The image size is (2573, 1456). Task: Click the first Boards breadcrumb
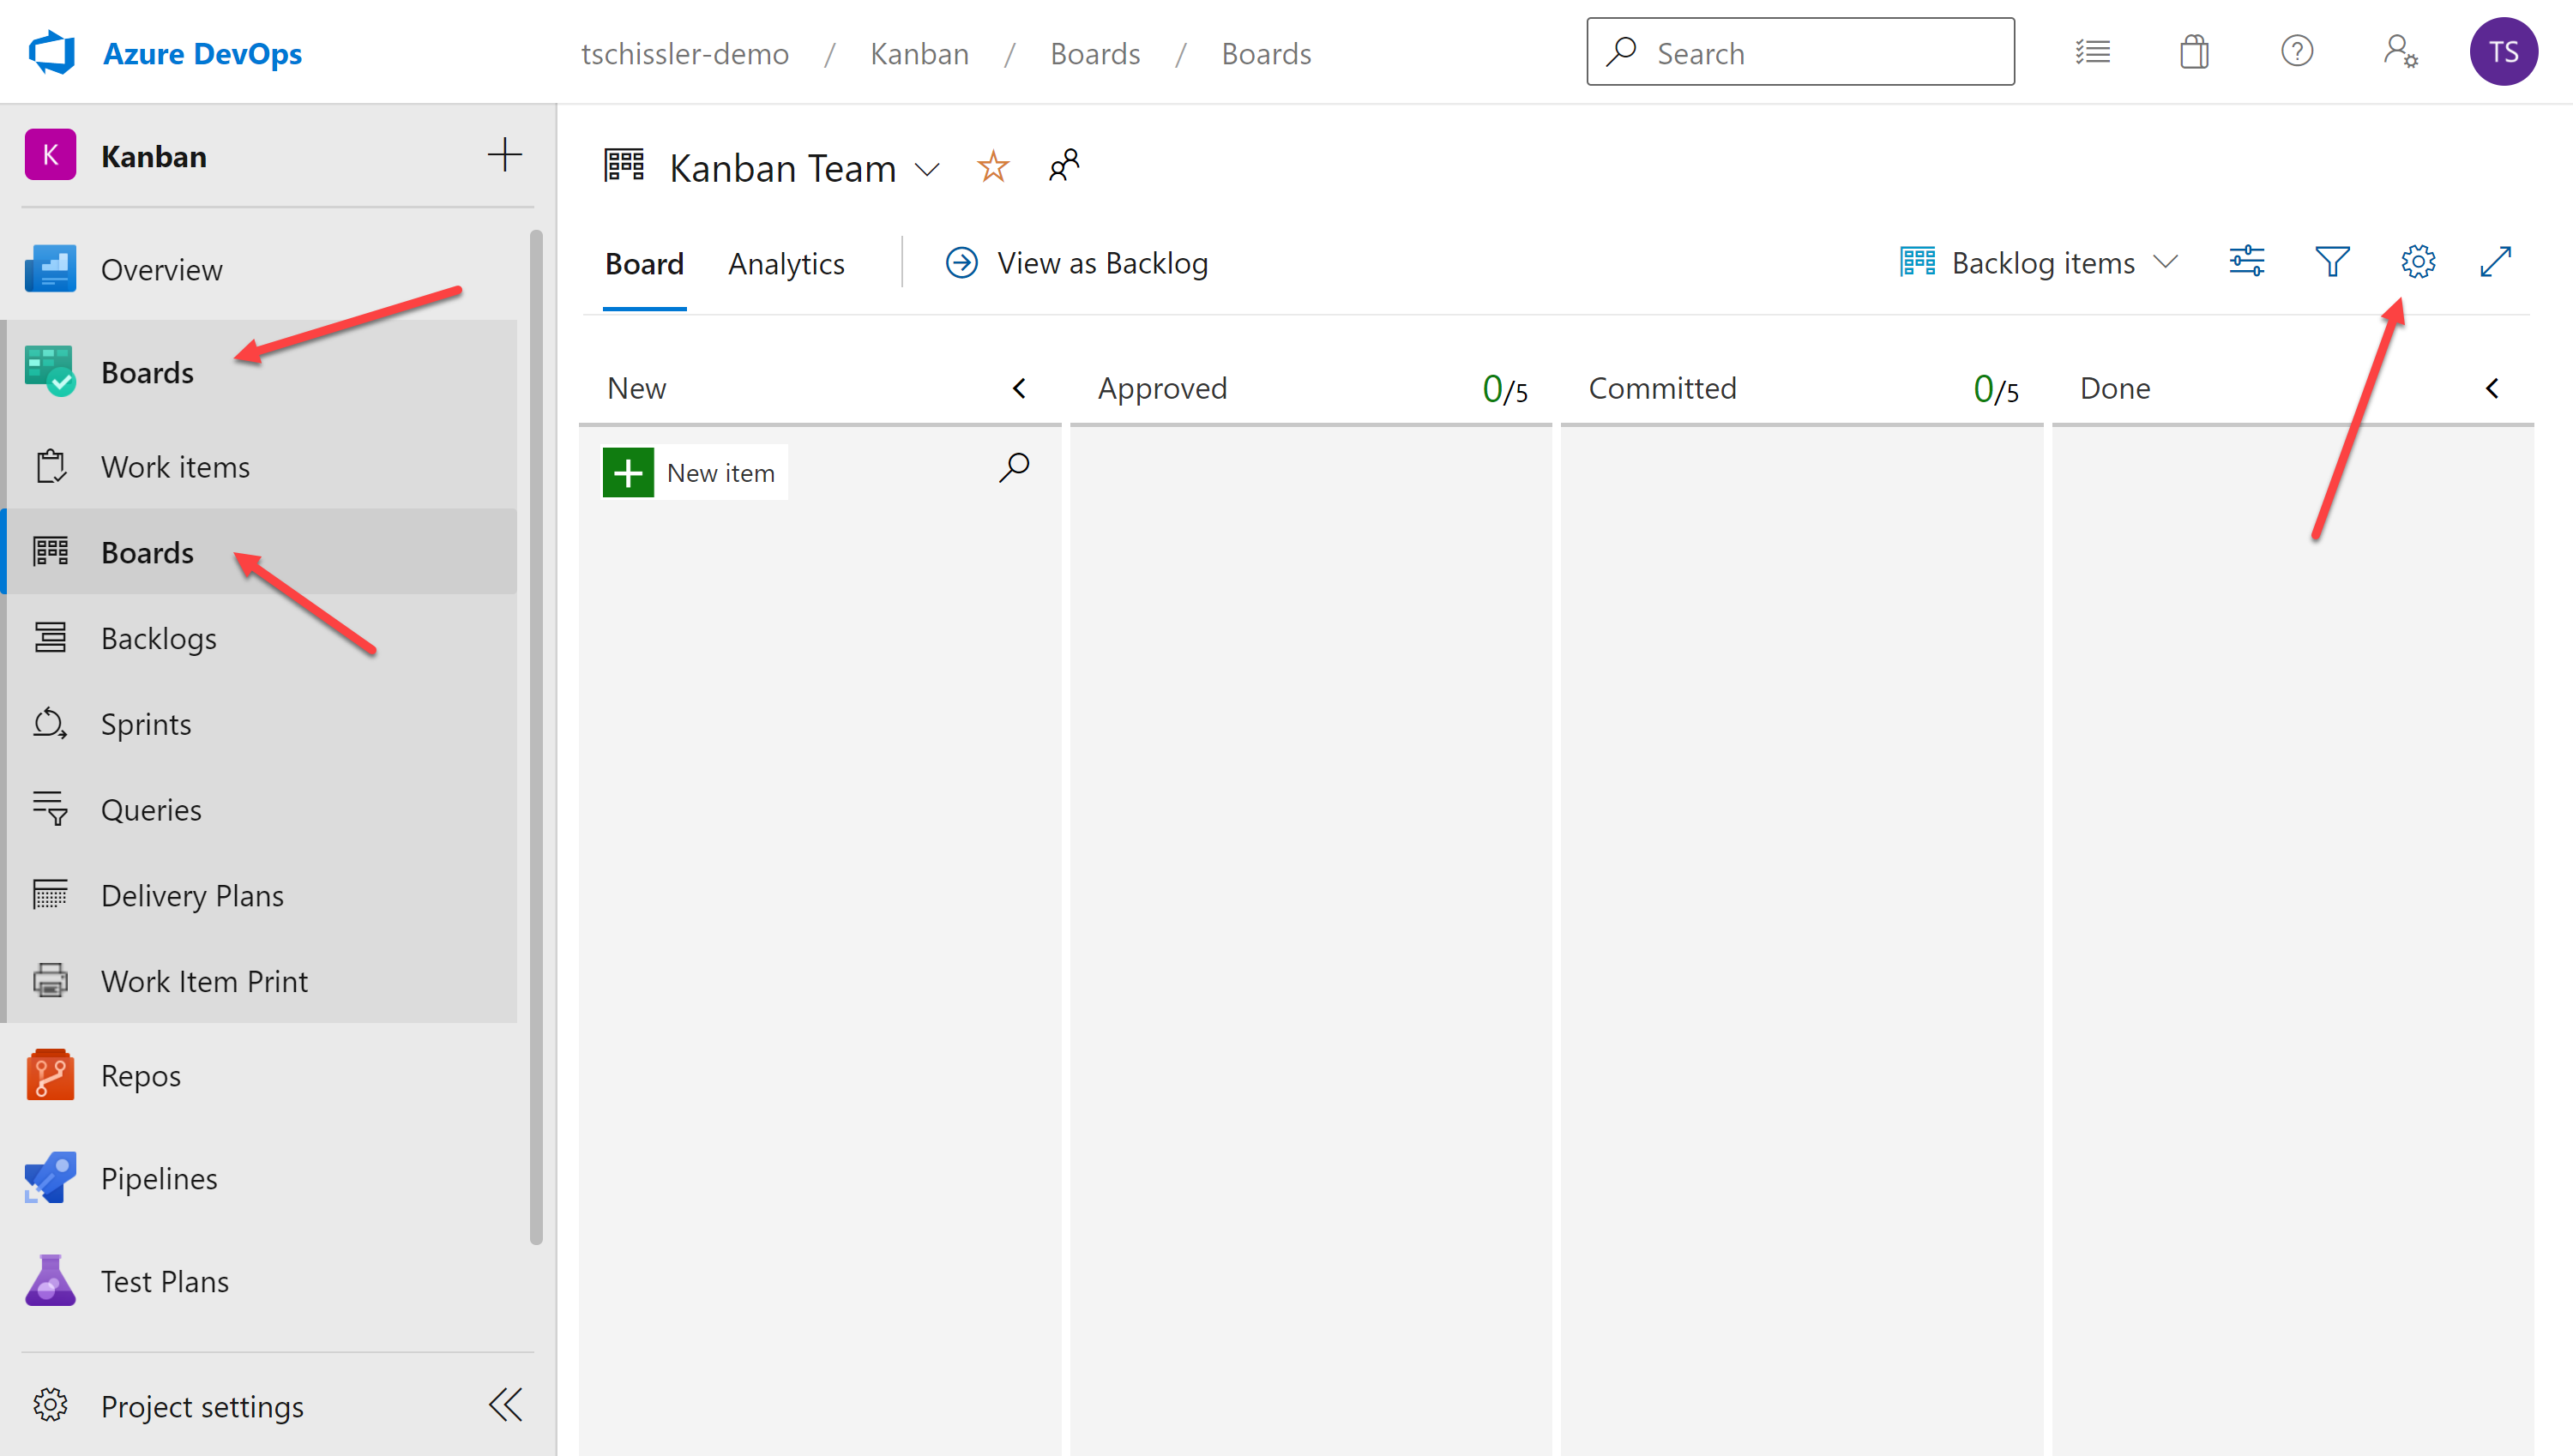tap(1095, 53)
